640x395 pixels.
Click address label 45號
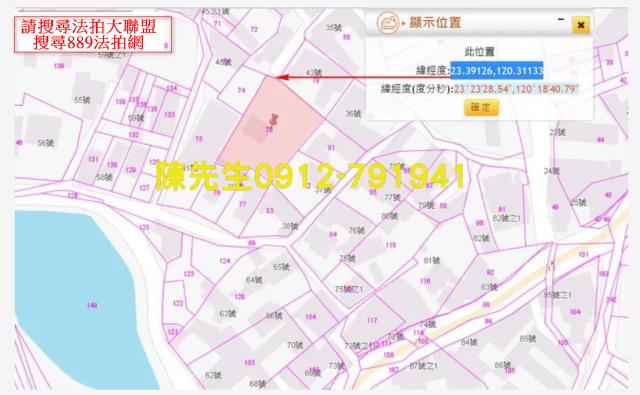tap(223, 62)
